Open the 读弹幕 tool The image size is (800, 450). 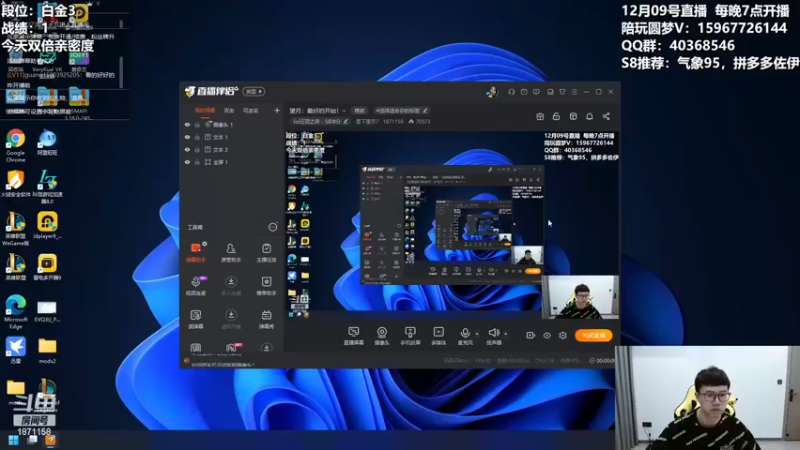(195, 318)
